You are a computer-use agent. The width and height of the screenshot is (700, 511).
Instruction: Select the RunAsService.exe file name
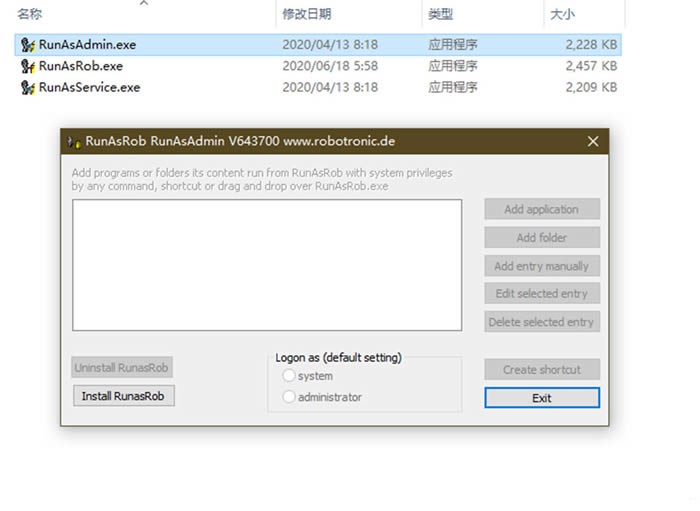[89, 87]
